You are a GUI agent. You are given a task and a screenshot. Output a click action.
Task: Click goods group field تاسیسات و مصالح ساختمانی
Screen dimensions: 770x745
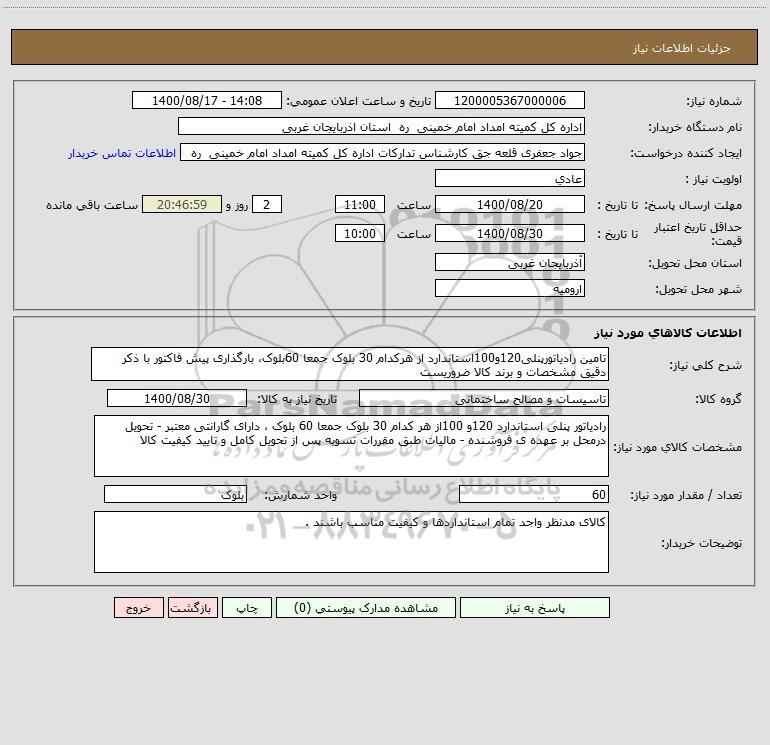[x=484, y=398]
